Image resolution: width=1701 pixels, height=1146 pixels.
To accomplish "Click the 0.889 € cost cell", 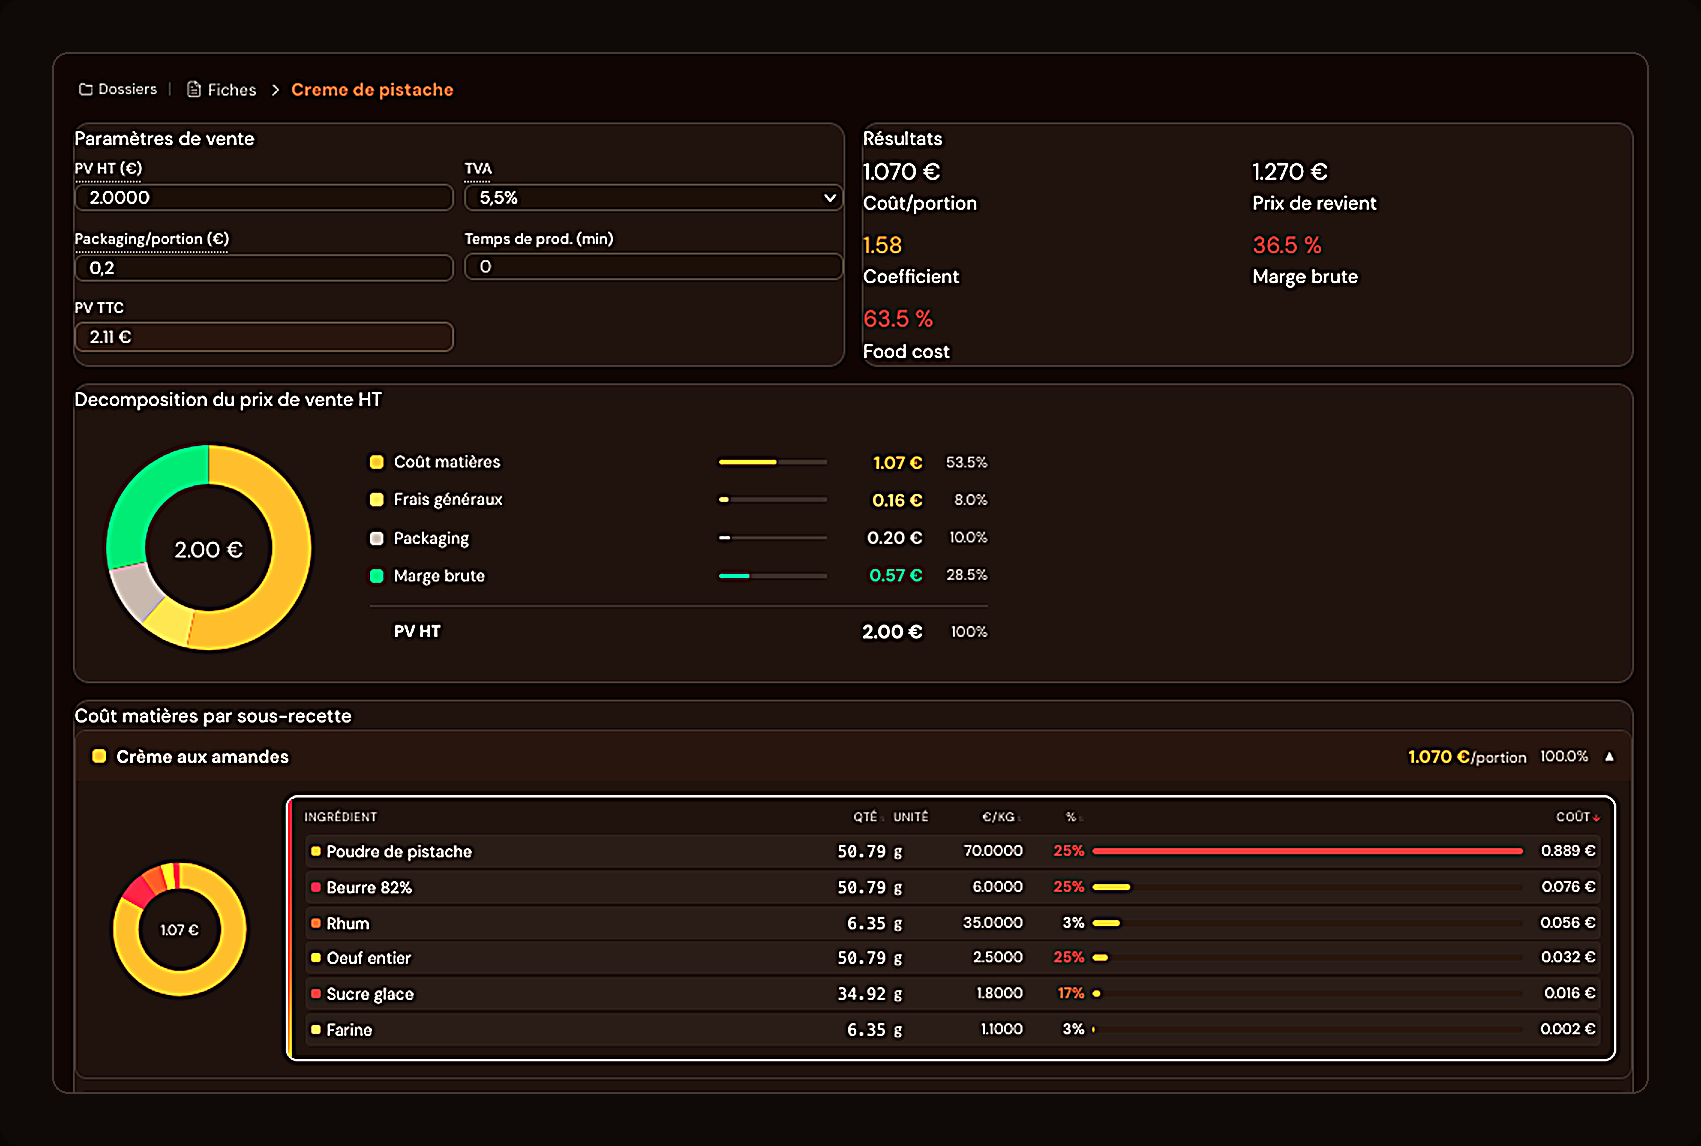I will coord(1568,851).
